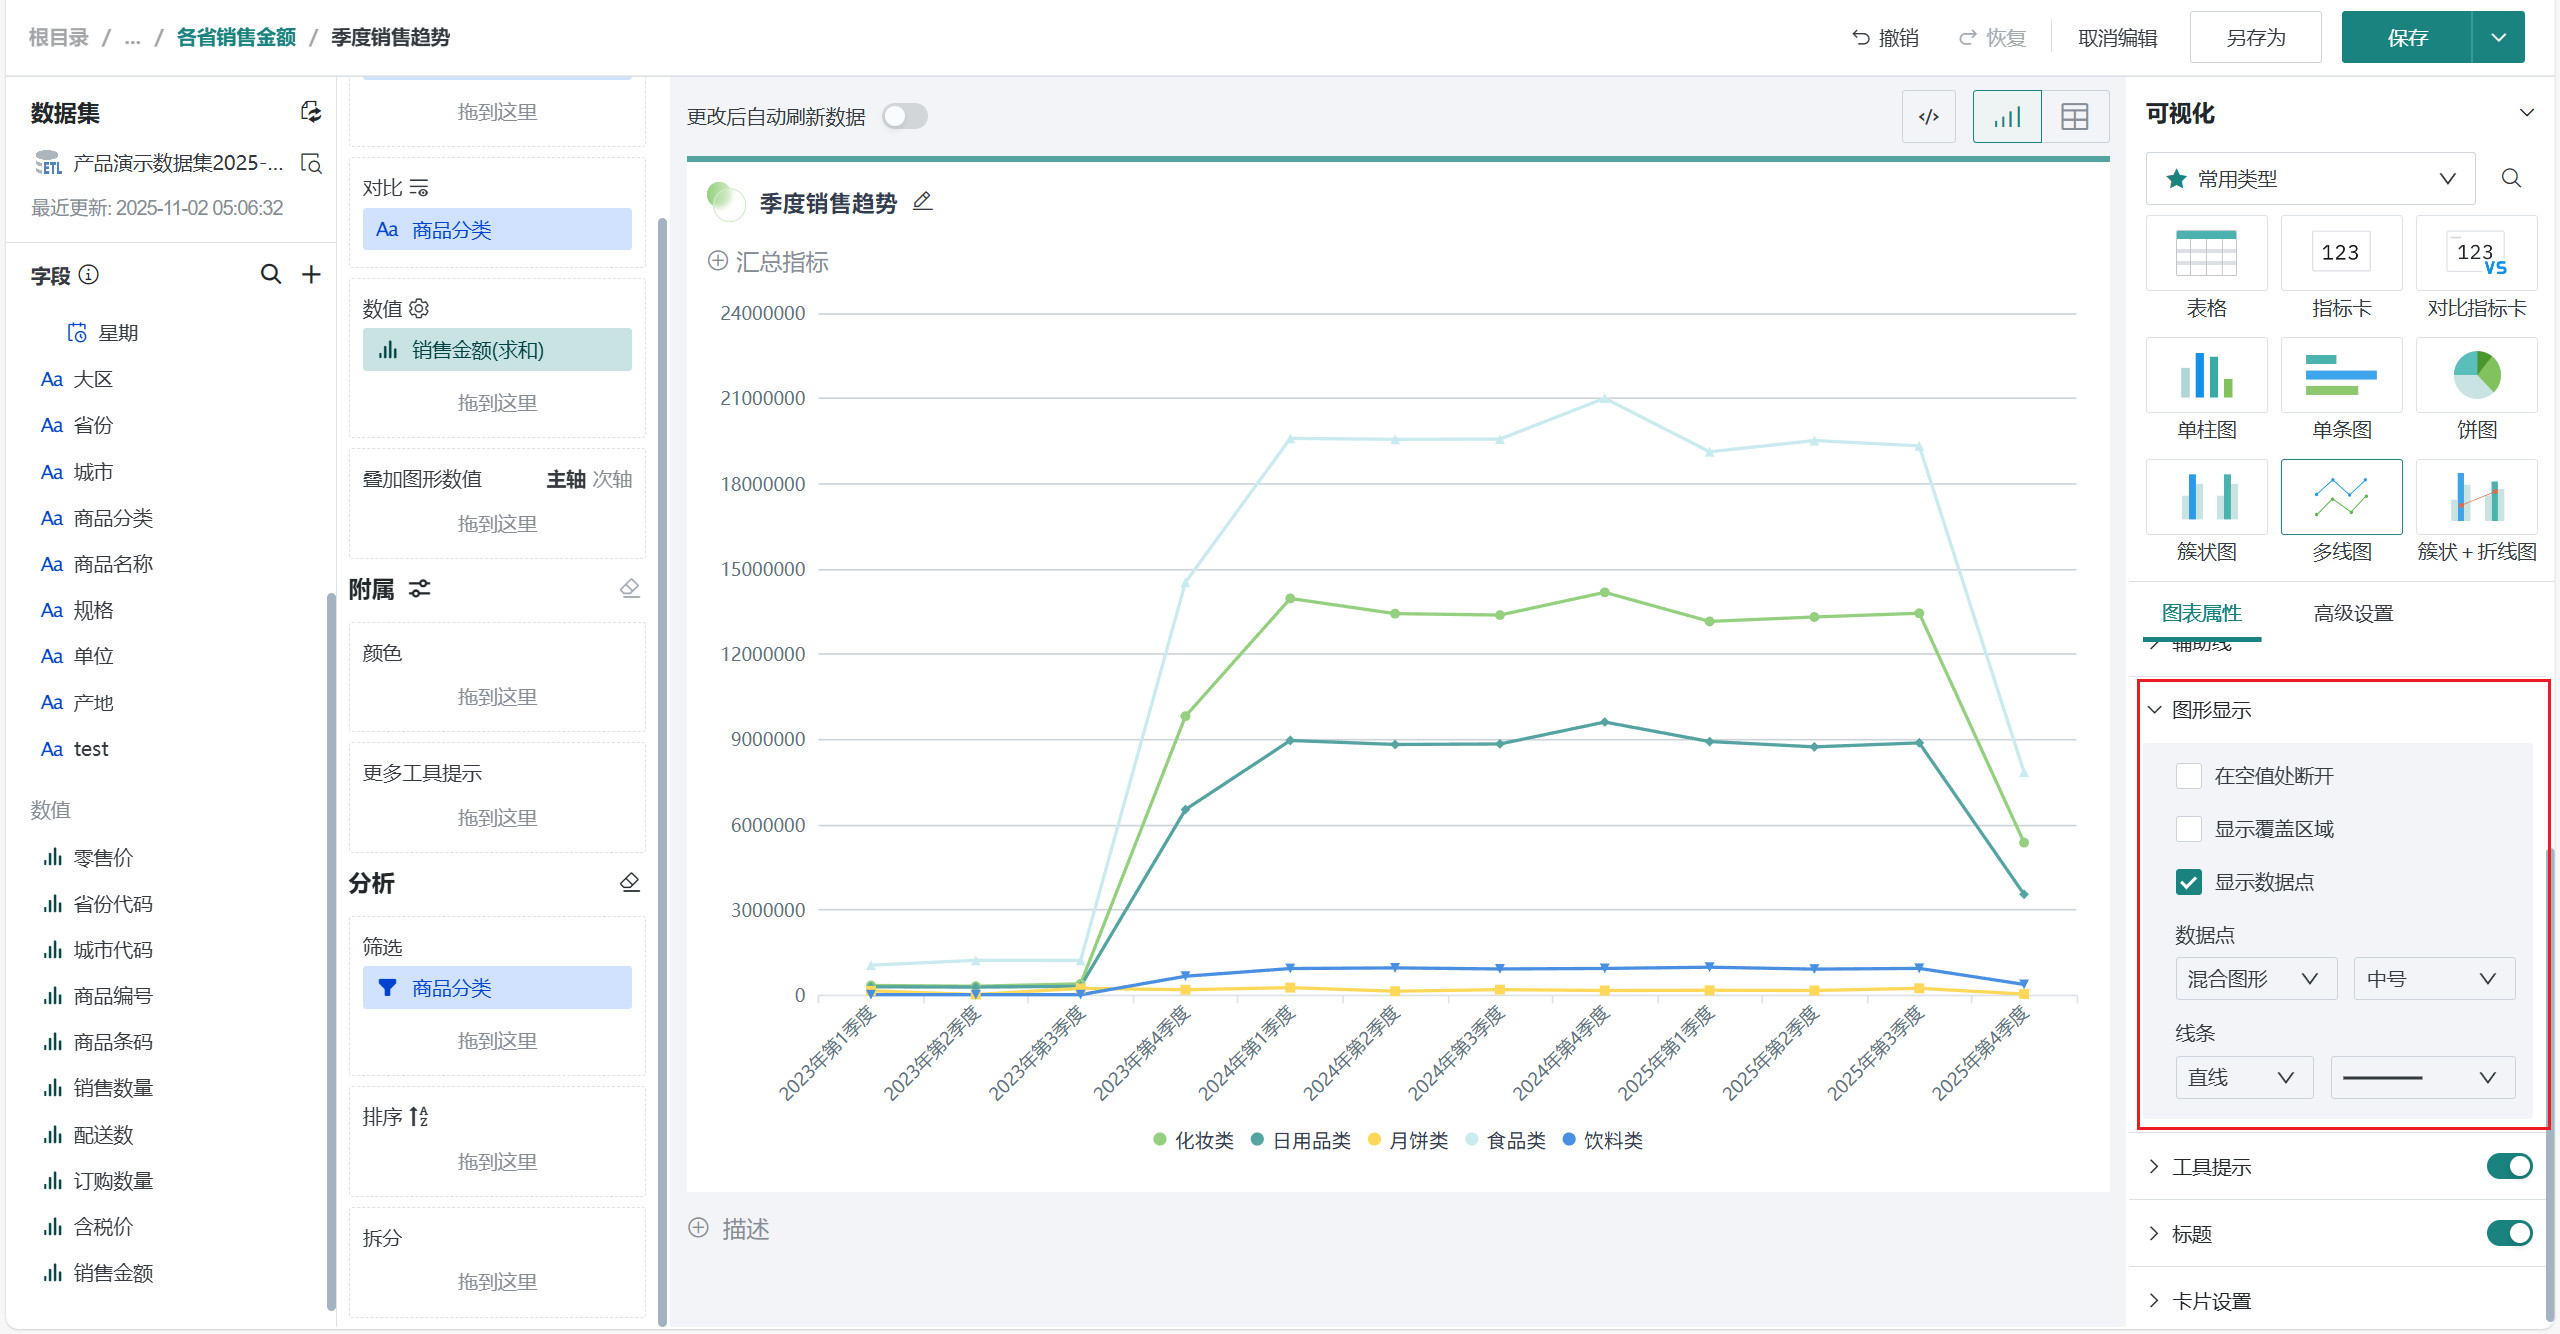Screen dimensions: 2560x1334
Task: Expand the card settings section
Action: coord(2212,1301)
